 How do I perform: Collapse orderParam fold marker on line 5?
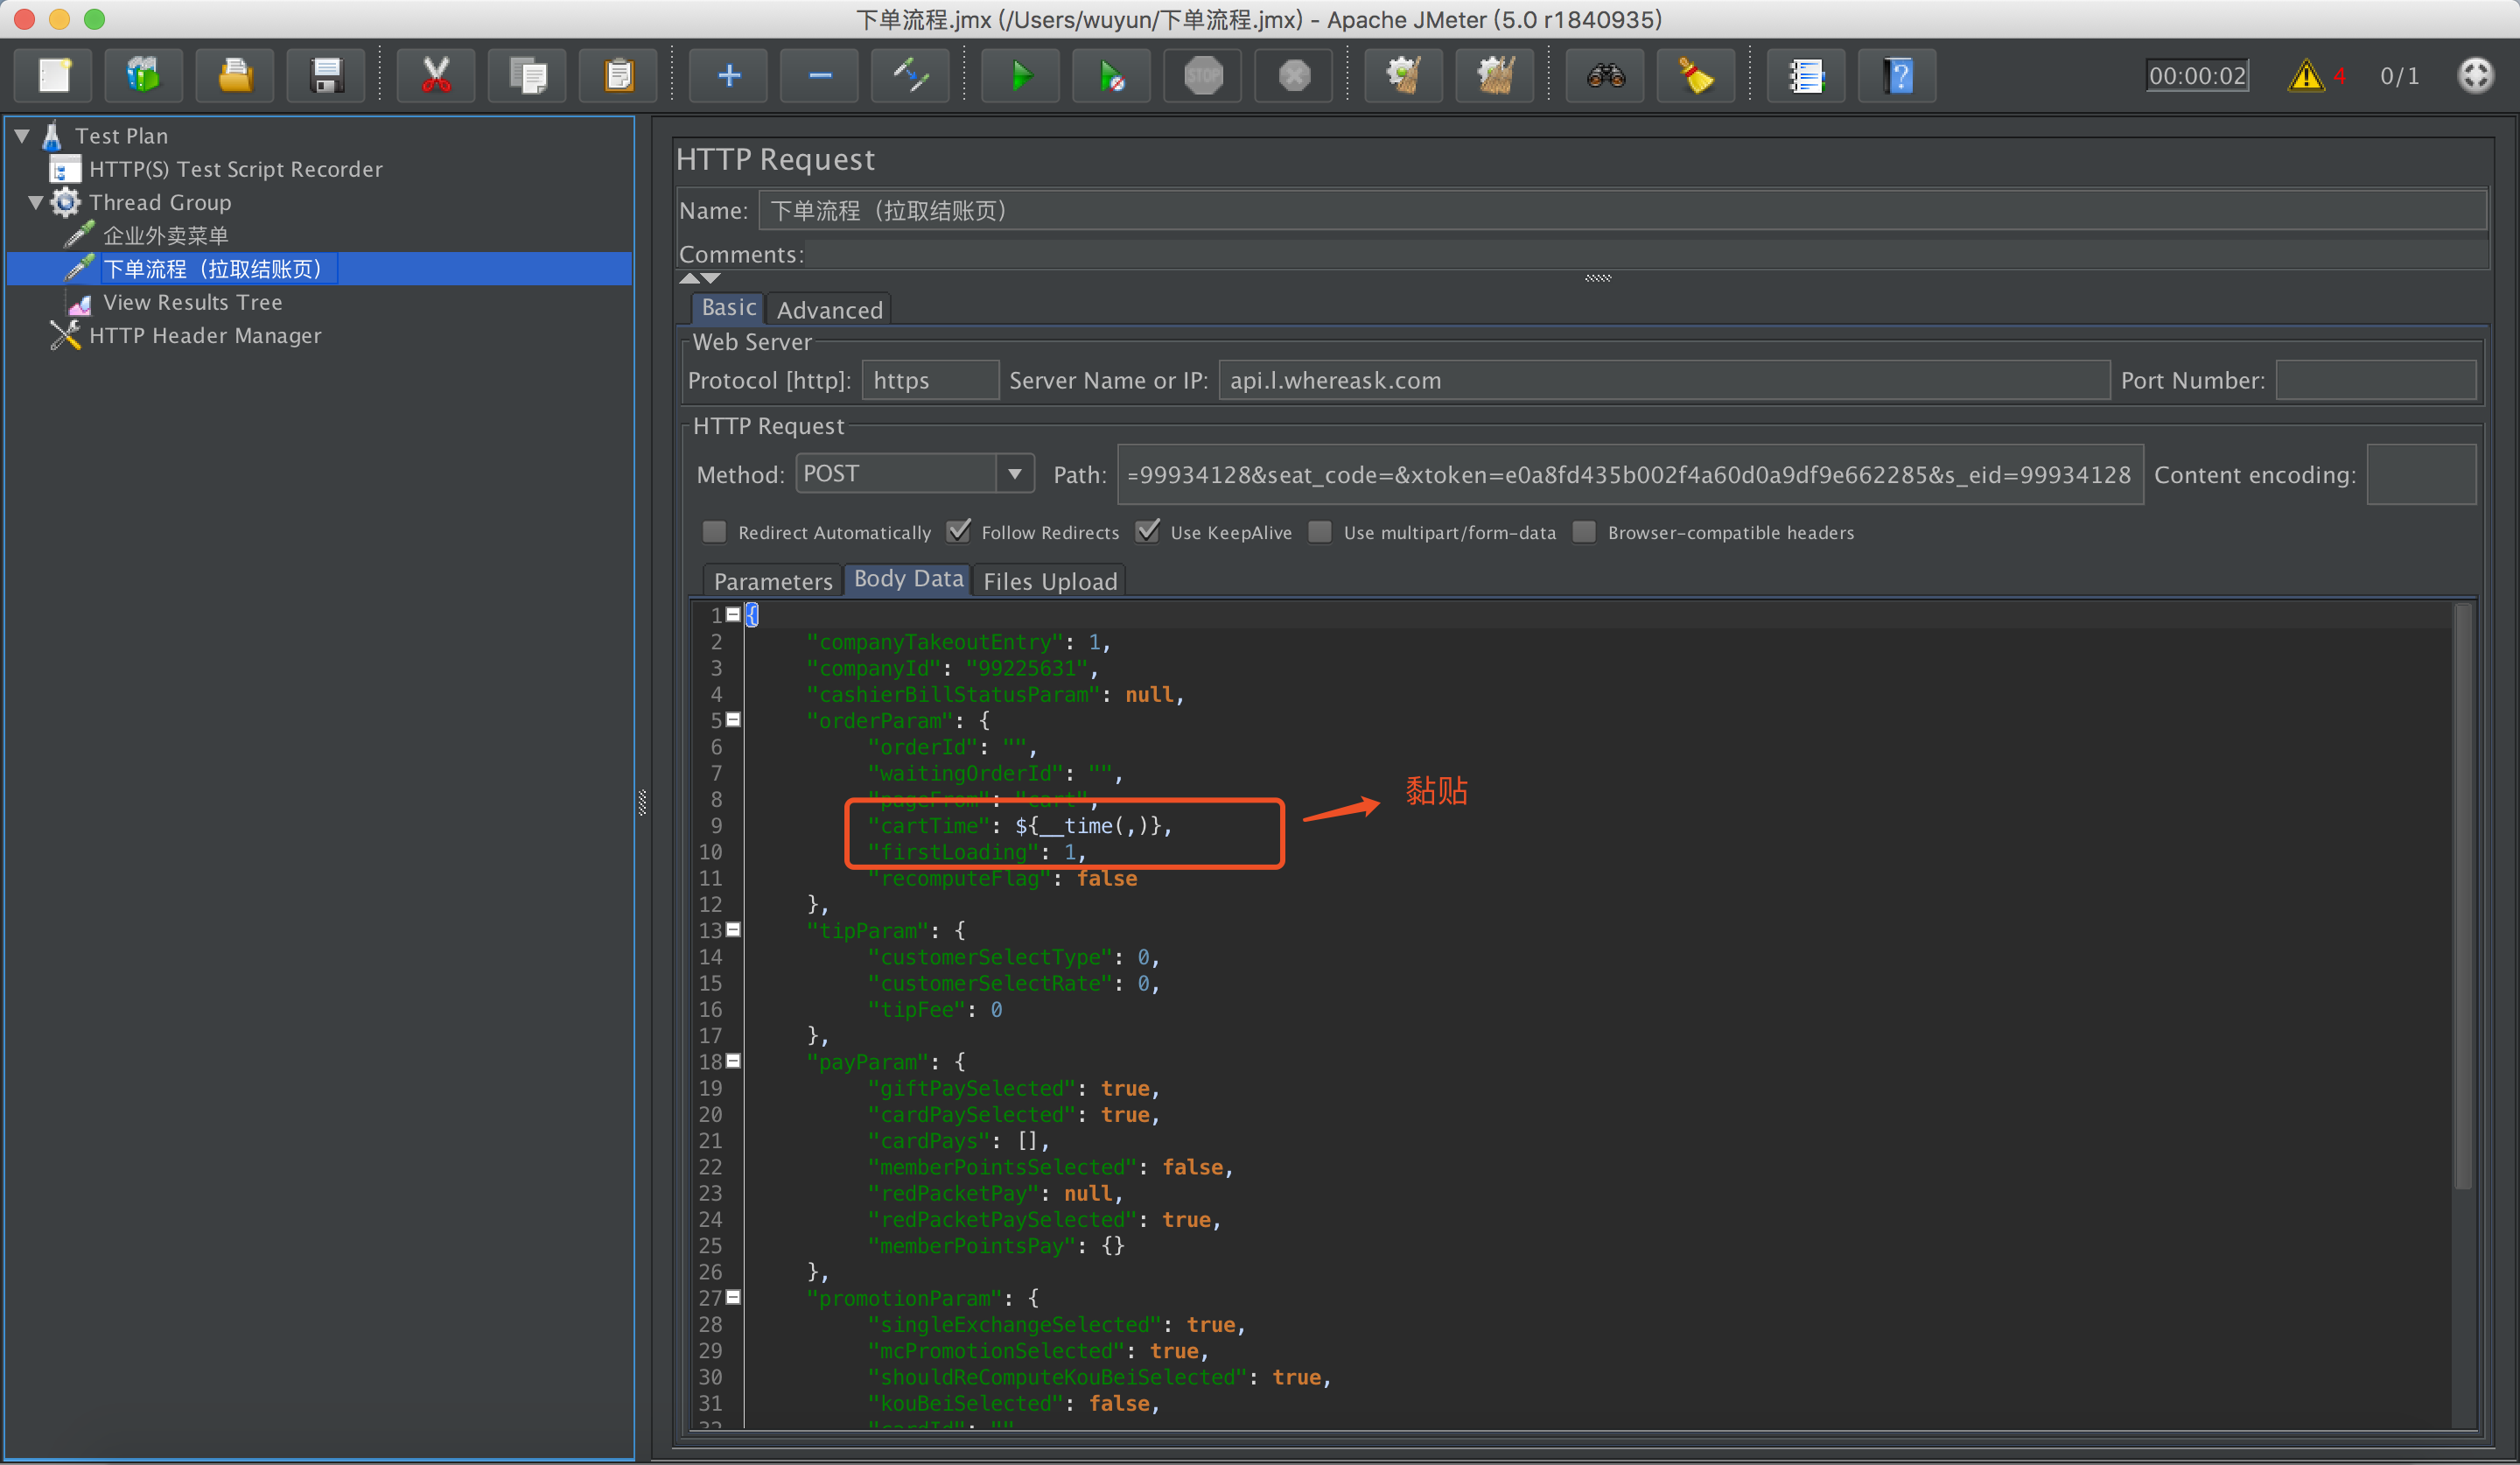pos(733,720)
